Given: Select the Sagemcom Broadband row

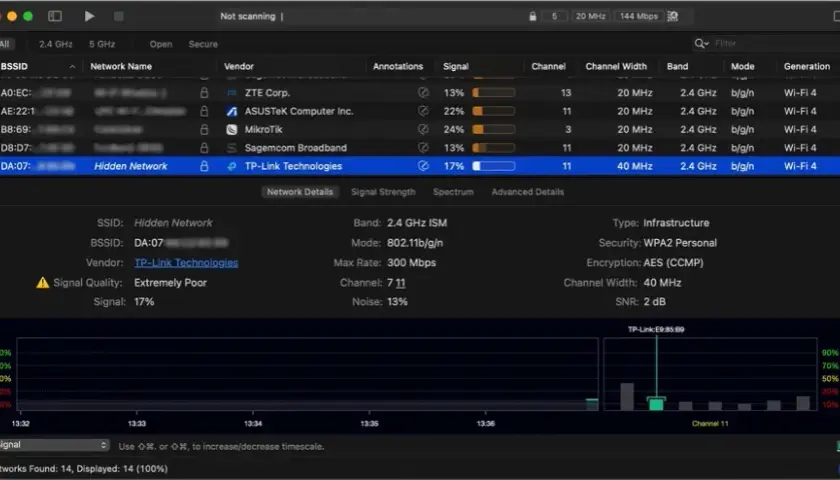Looking at the screenshot, I should (x=420, y=147).
